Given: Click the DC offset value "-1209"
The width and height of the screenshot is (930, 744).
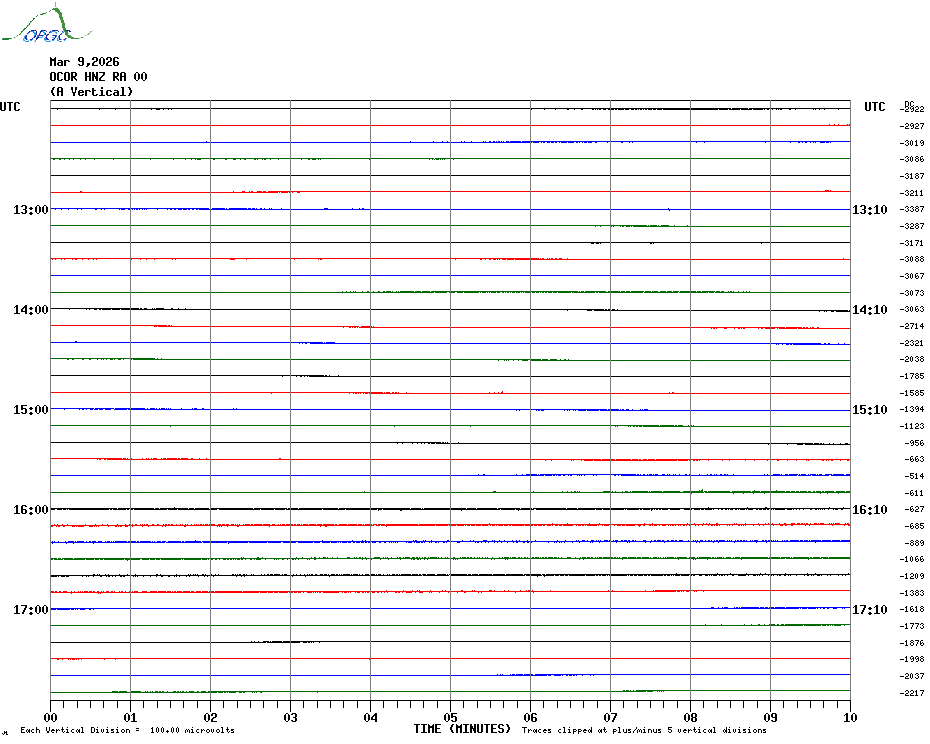Looking at the screenshot, I should coord(912,576).
